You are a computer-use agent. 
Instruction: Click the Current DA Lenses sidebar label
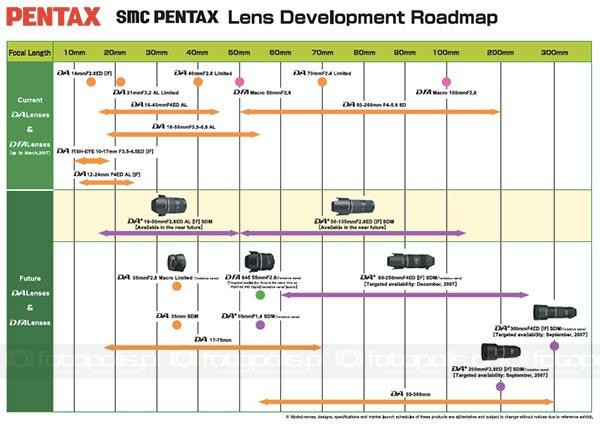point(30,126)
